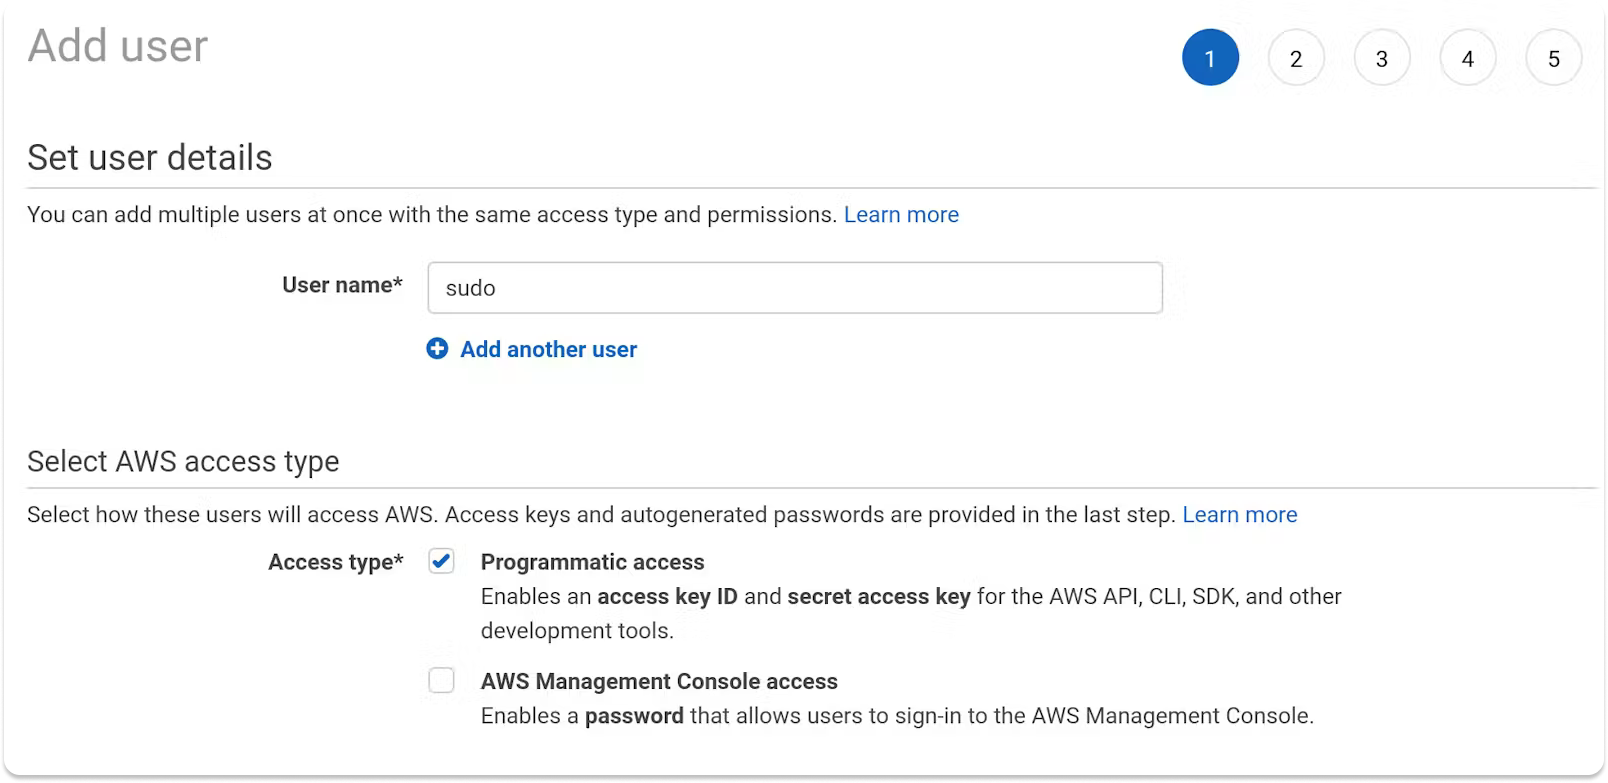Click the Select AWS access type heading
1608x783 pixels.
click(184, 461)
